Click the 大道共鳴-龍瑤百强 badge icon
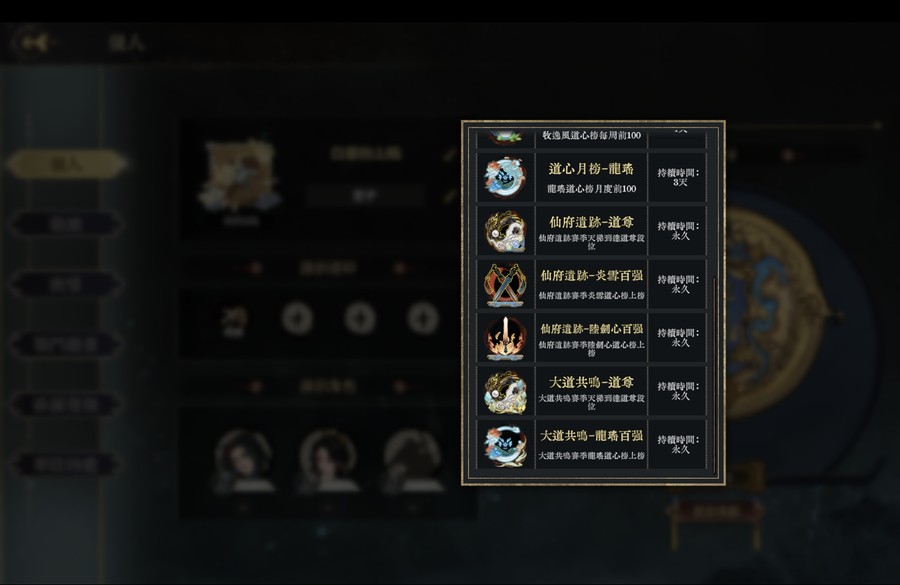The image size is (900, 585). tap(505, 444)
